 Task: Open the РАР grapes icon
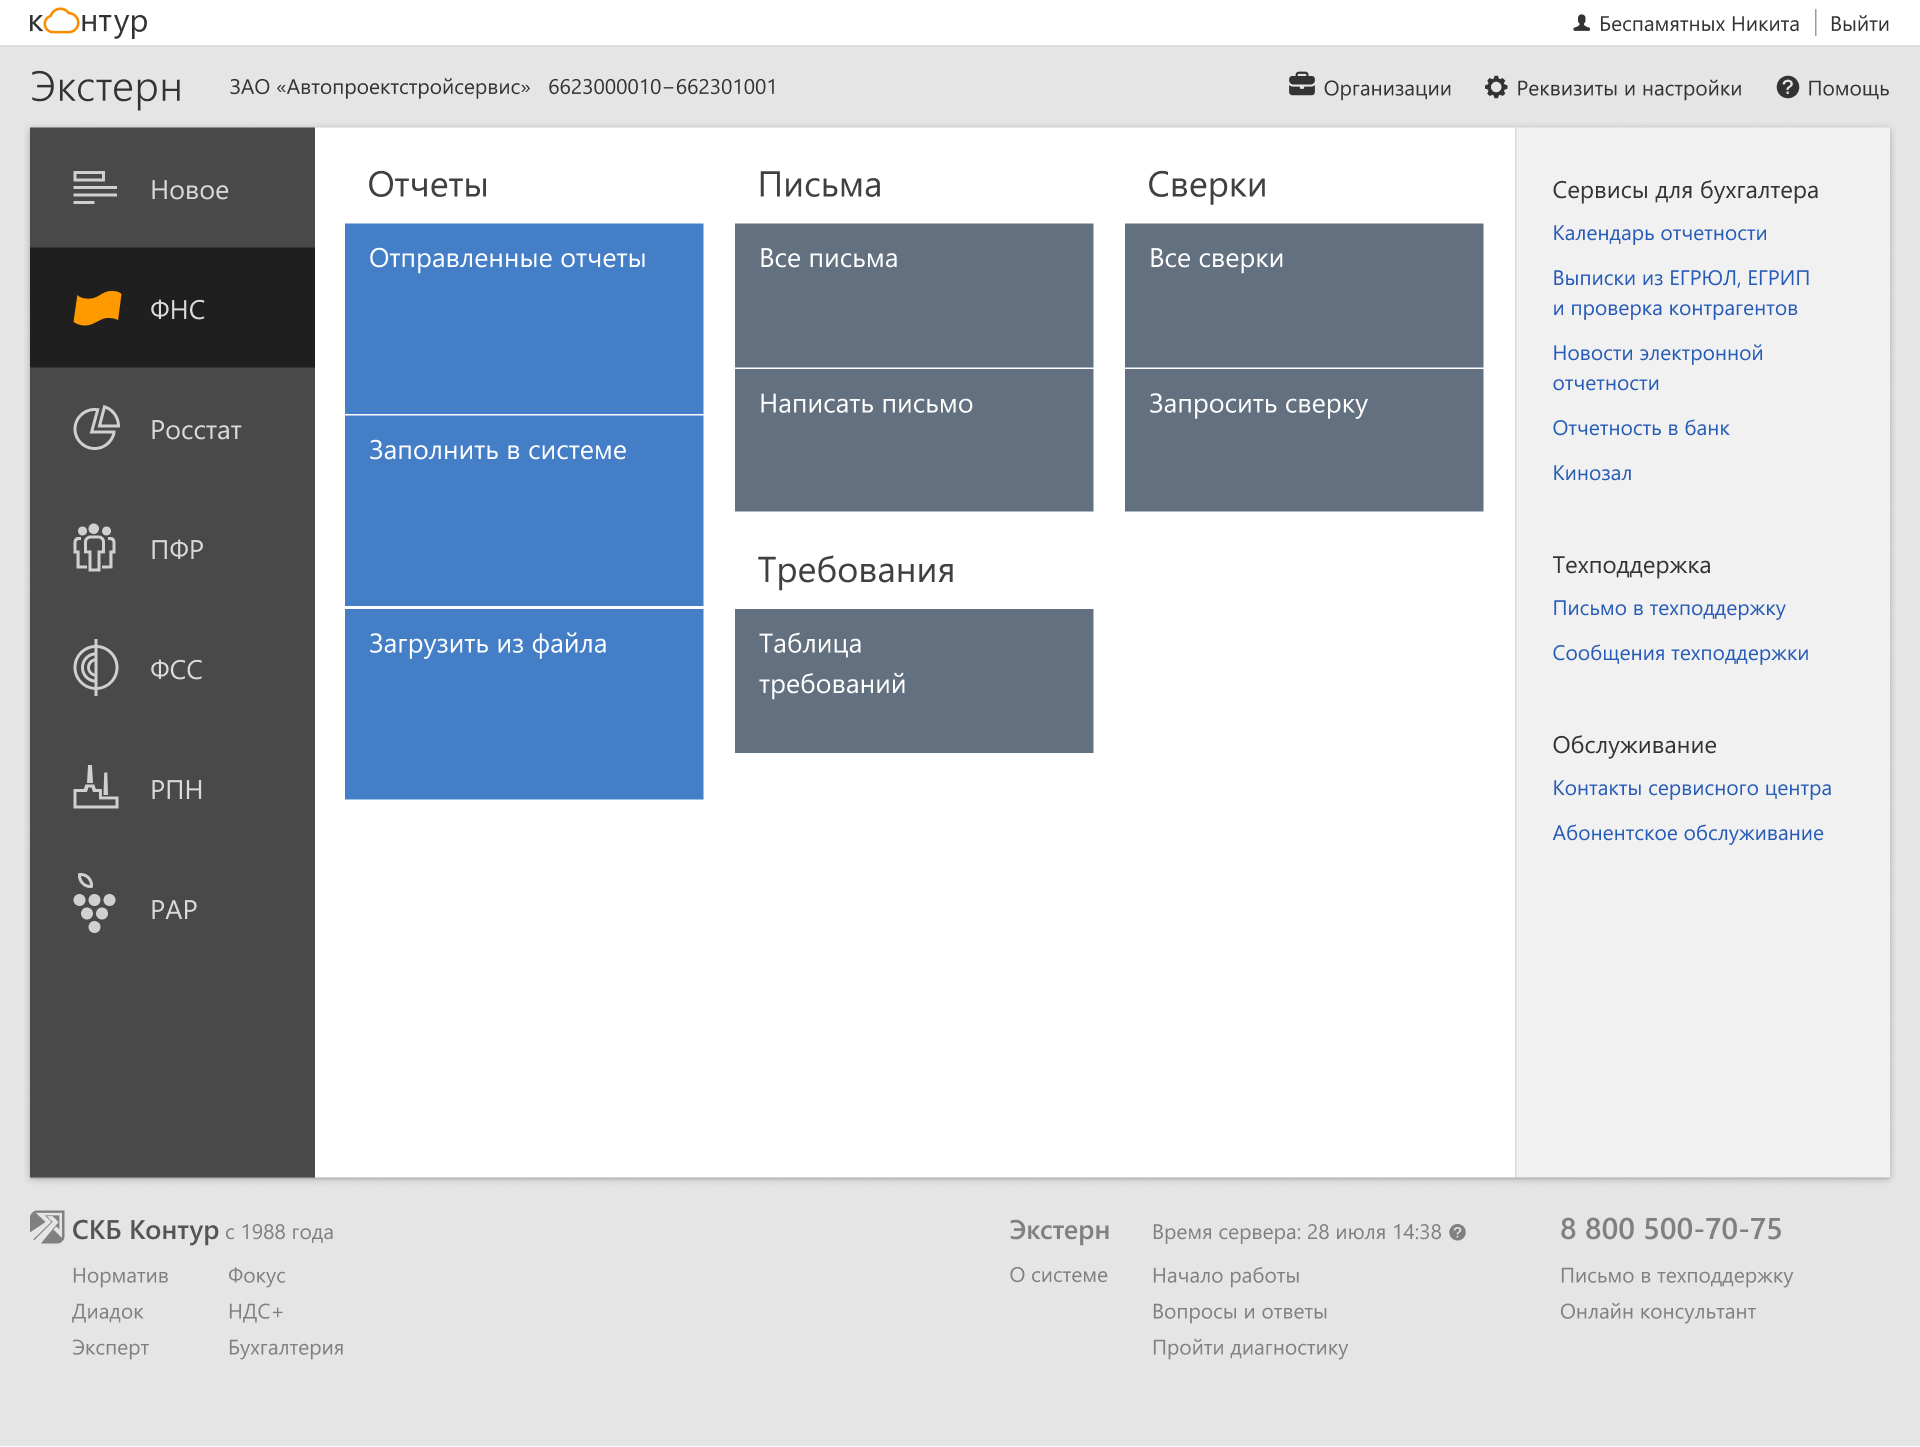(94, 904)
